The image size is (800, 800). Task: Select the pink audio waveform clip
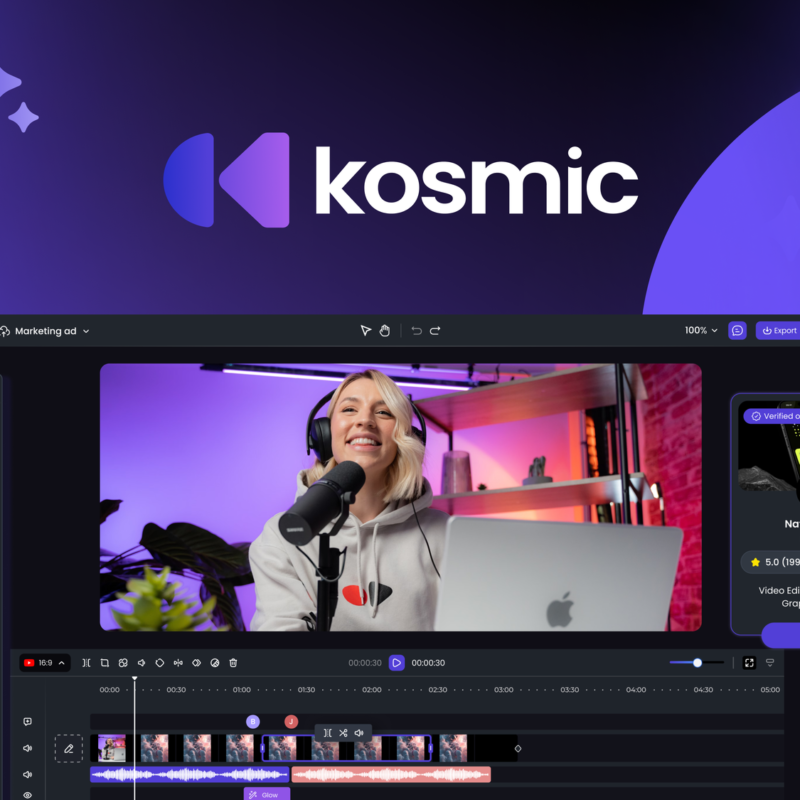tap(391, 774)
